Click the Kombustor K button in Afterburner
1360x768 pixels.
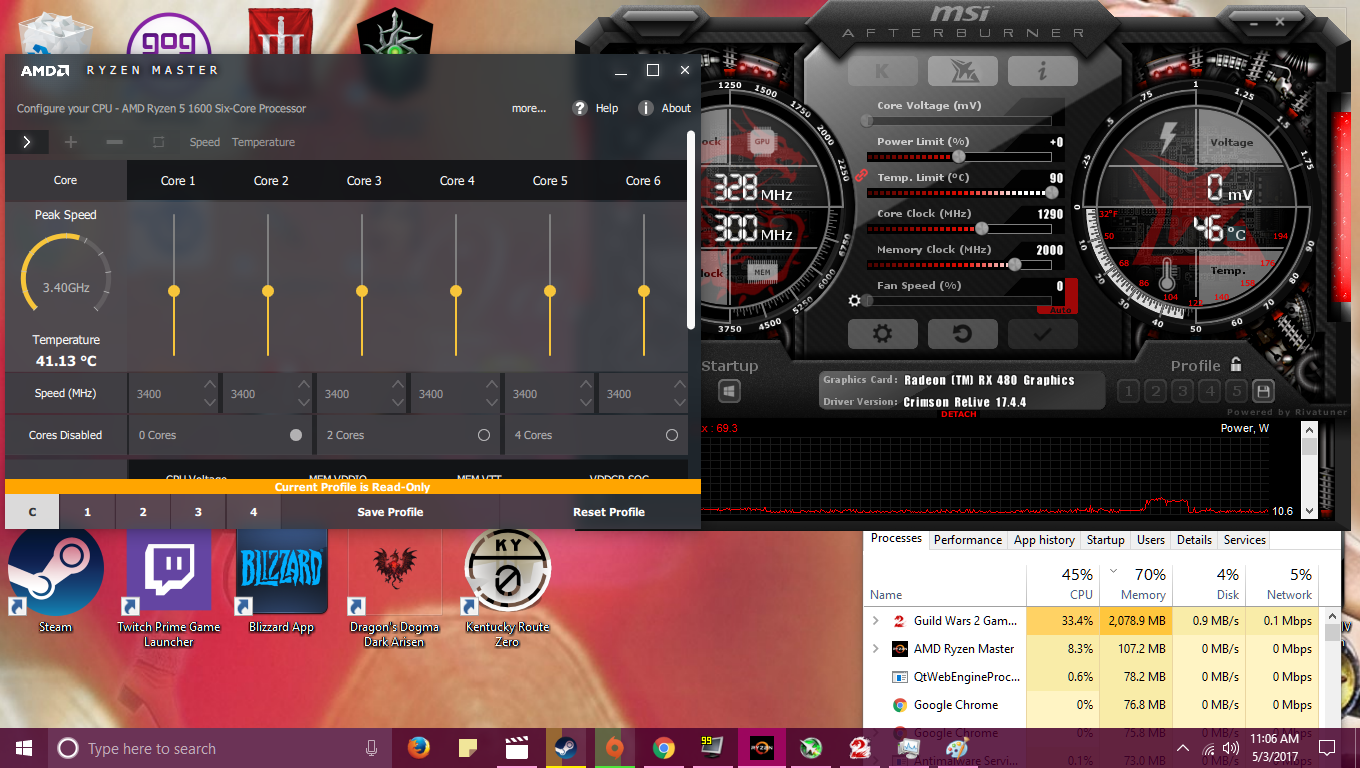pos(882,71)
